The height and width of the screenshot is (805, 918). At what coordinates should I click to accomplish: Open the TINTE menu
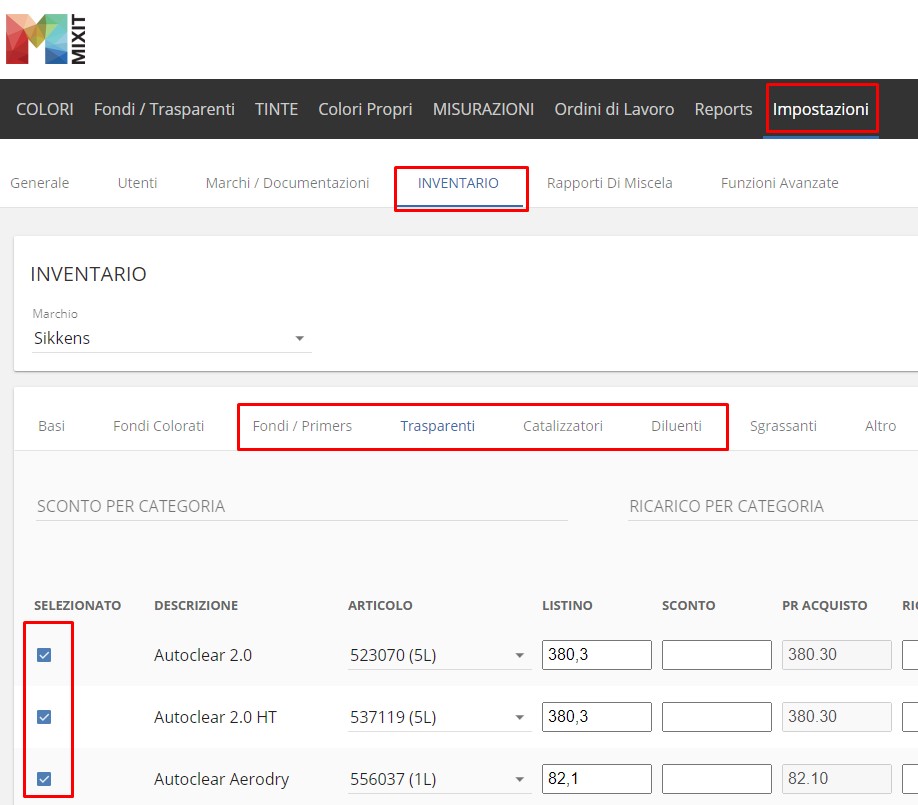tap(276, 109)
